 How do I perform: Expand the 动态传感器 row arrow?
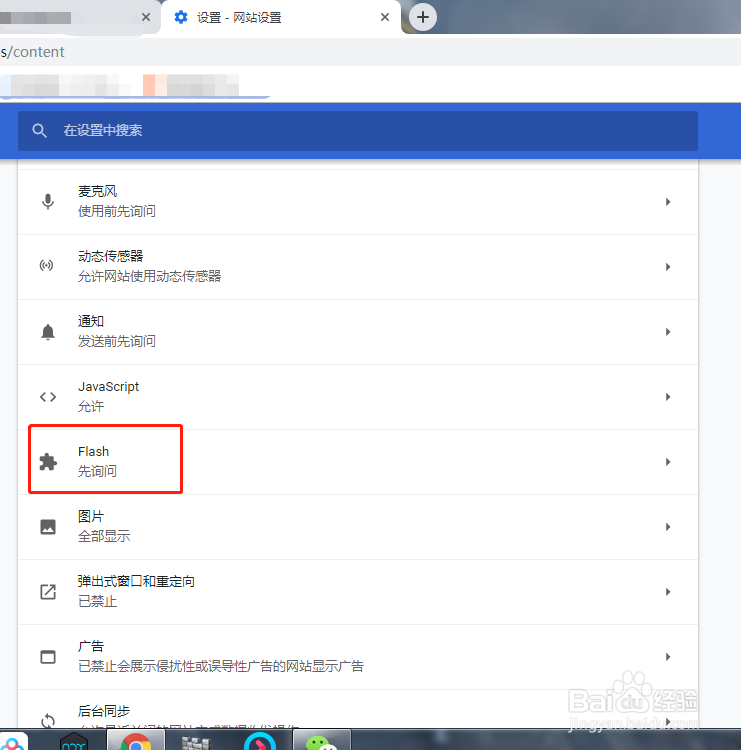coord(668,267)
